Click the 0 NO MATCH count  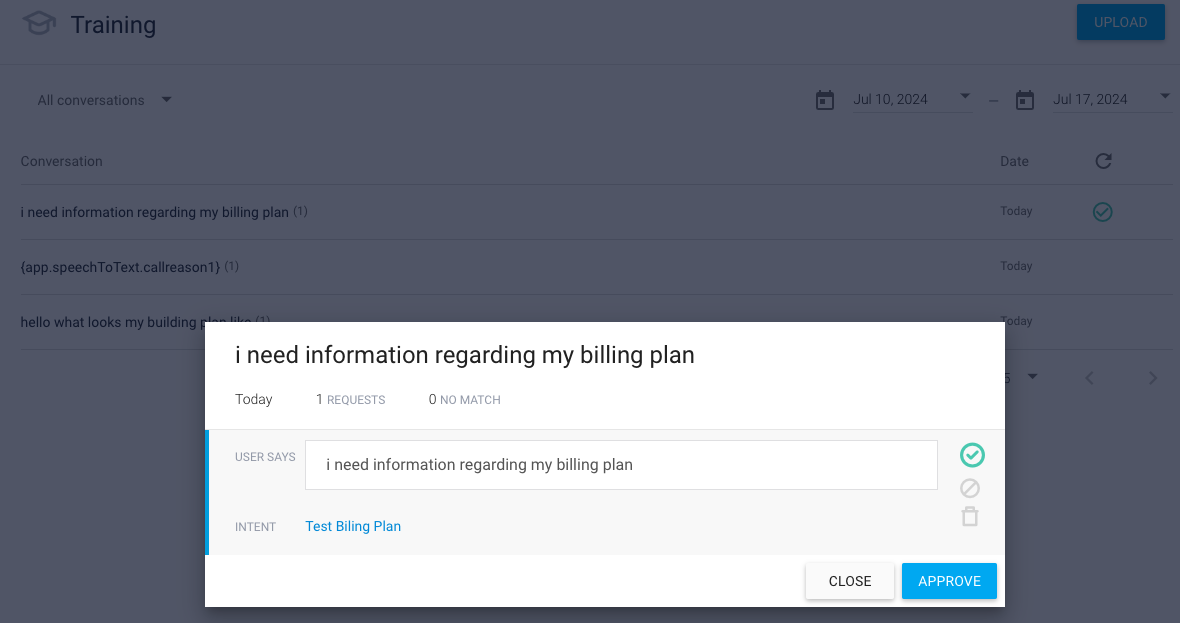click(464, 400)
